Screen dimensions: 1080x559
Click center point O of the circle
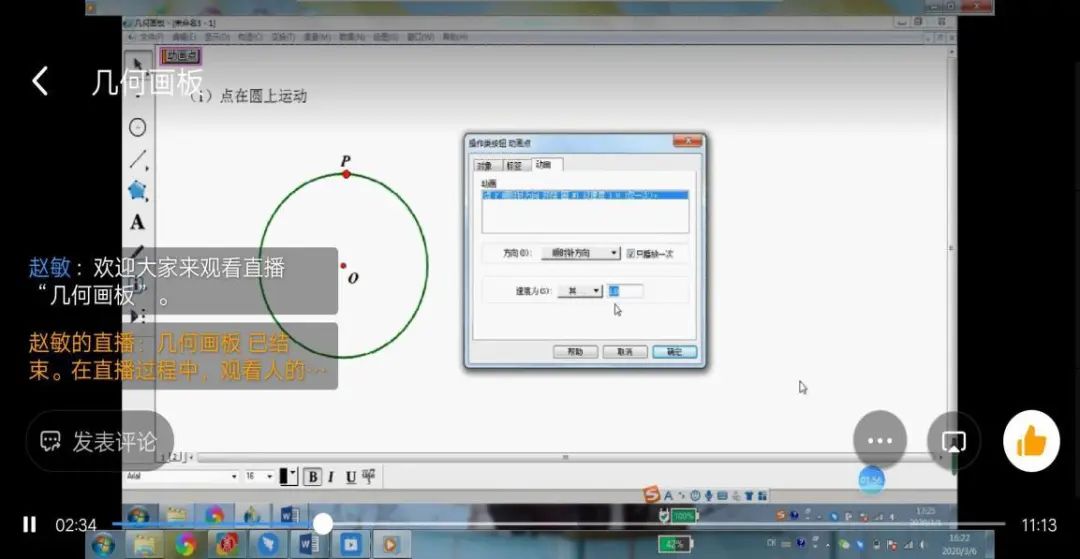(x=343, y=265)
